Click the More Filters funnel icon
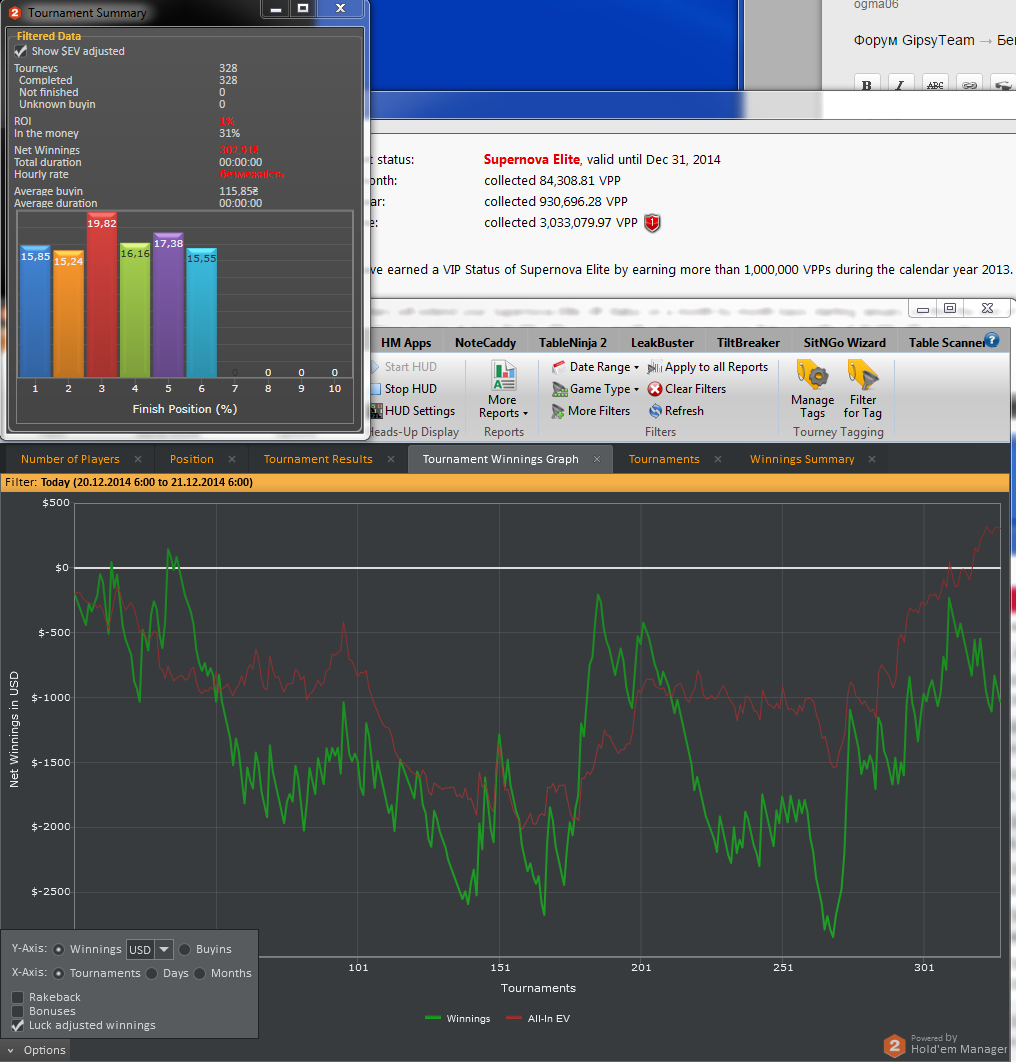The height and width of the screenshot is (1062, 1016). click(x=558, y=411)
